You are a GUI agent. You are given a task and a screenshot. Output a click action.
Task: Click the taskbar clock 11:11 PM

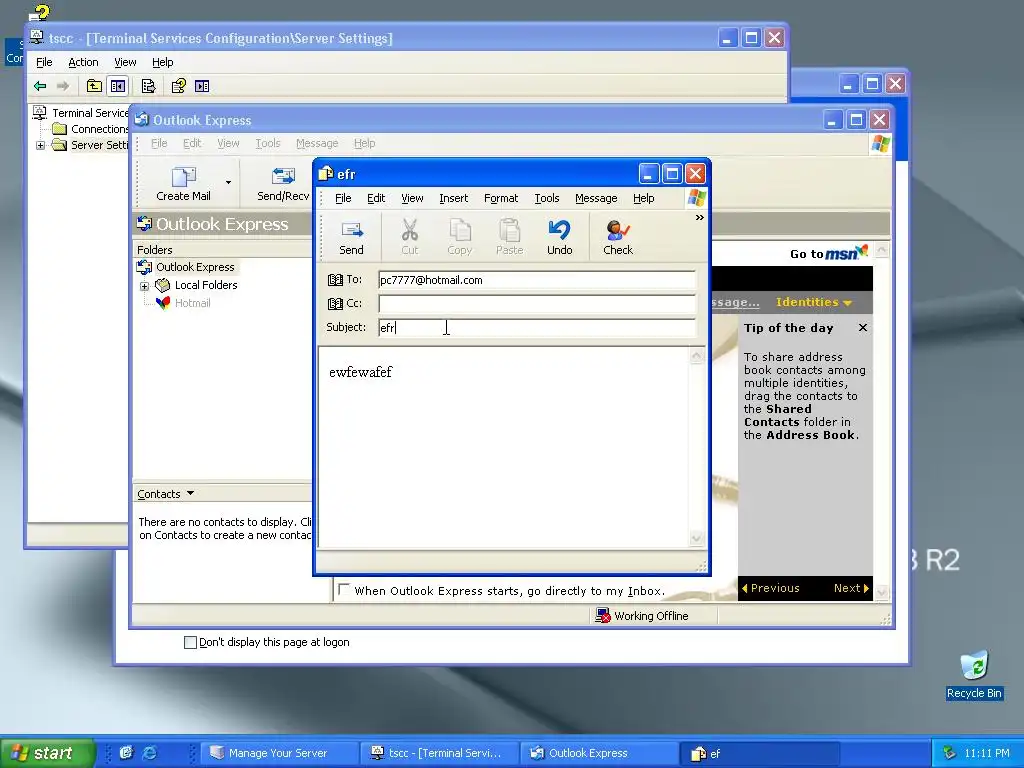point(987,753)
